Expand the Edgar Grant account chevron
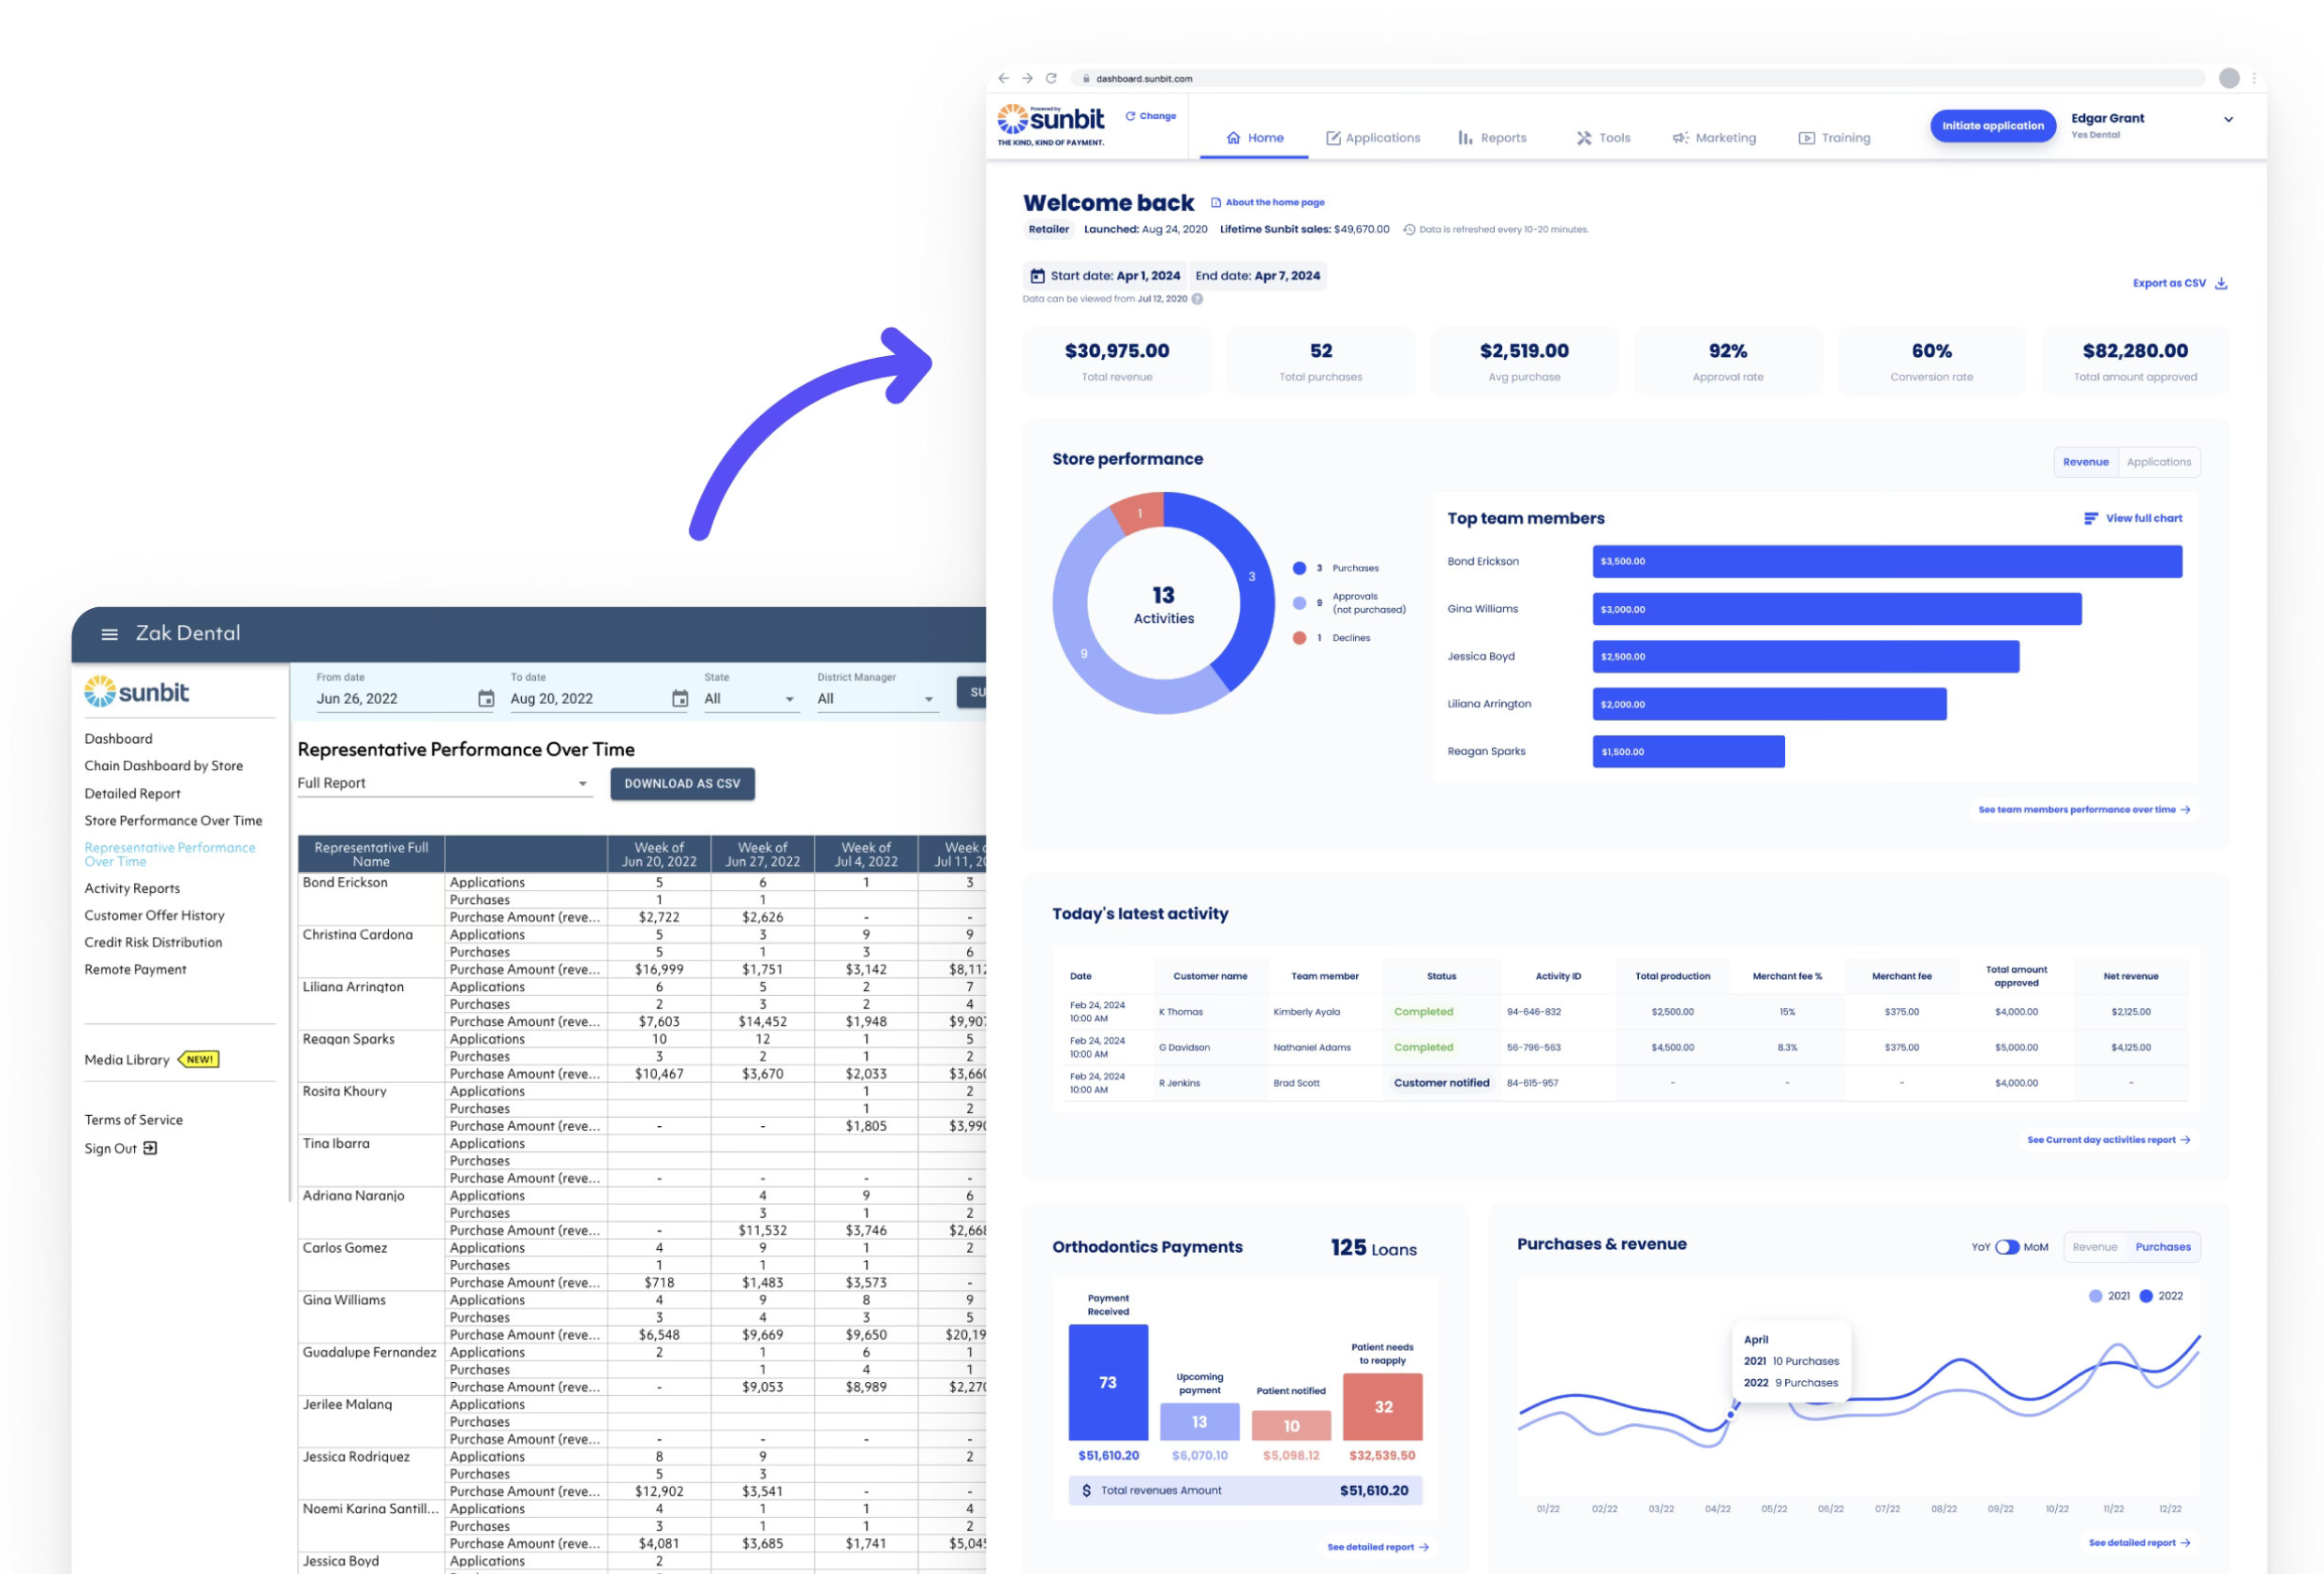2324x1574 pixels. click(x=2228, y=120)
